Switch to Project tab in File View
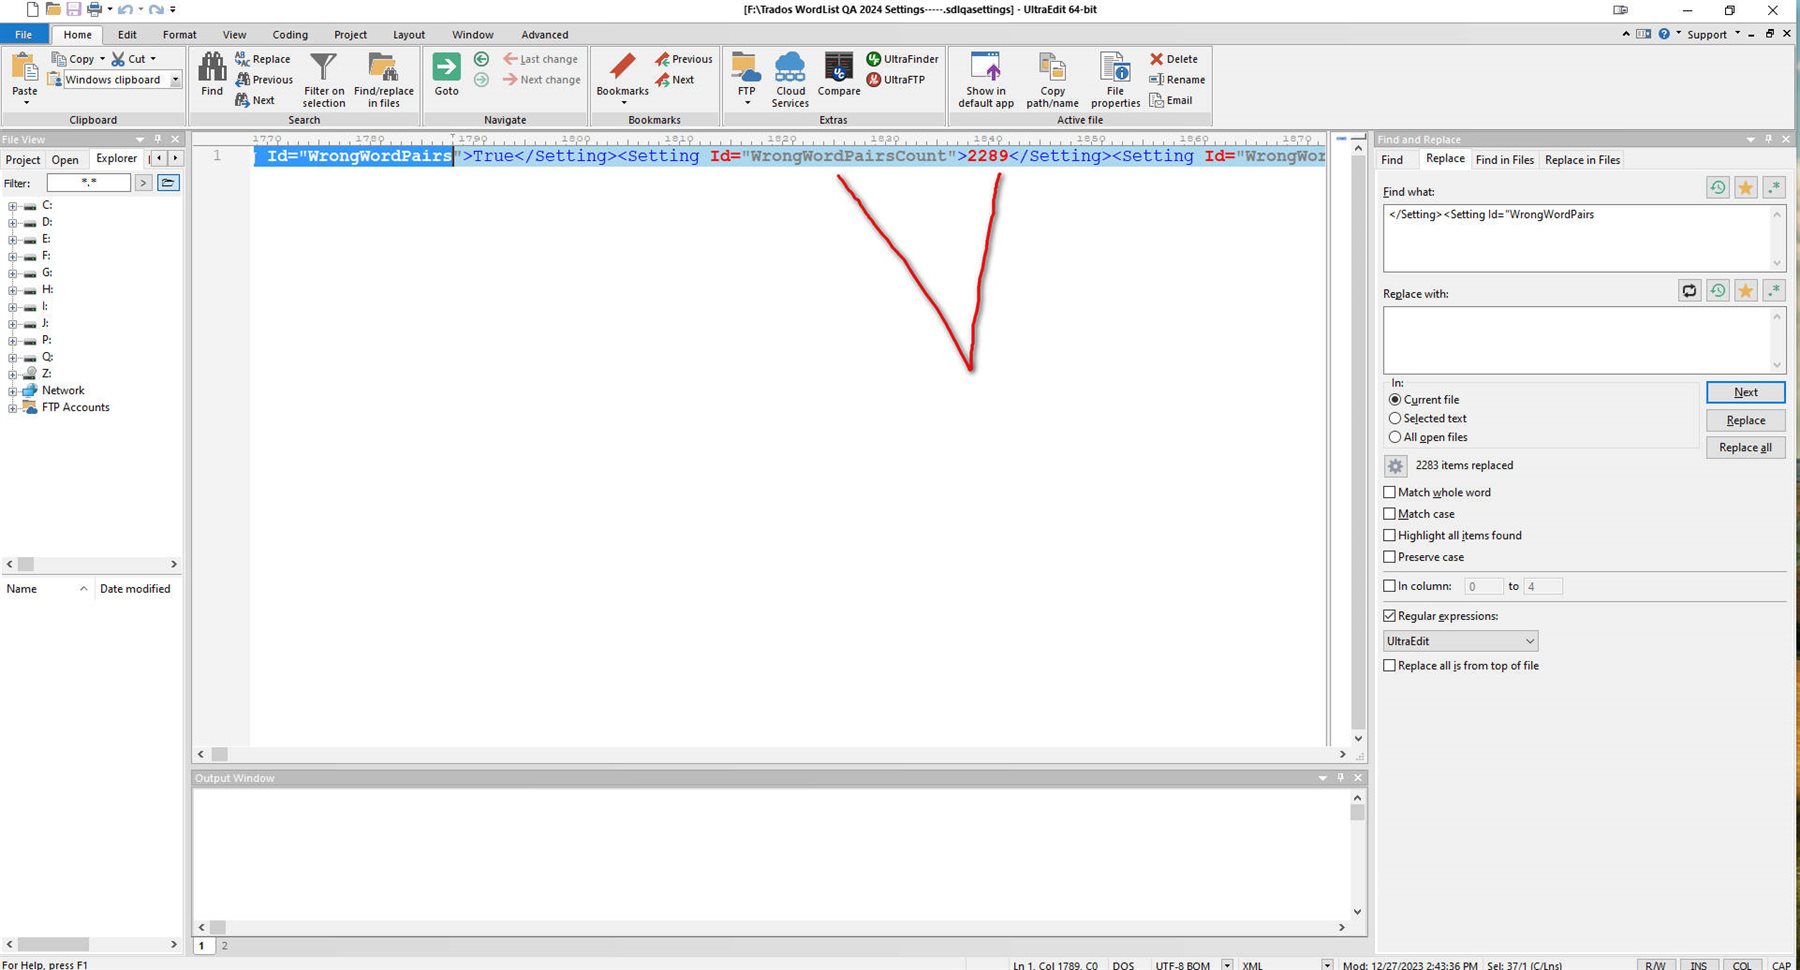 pos(23,160)
